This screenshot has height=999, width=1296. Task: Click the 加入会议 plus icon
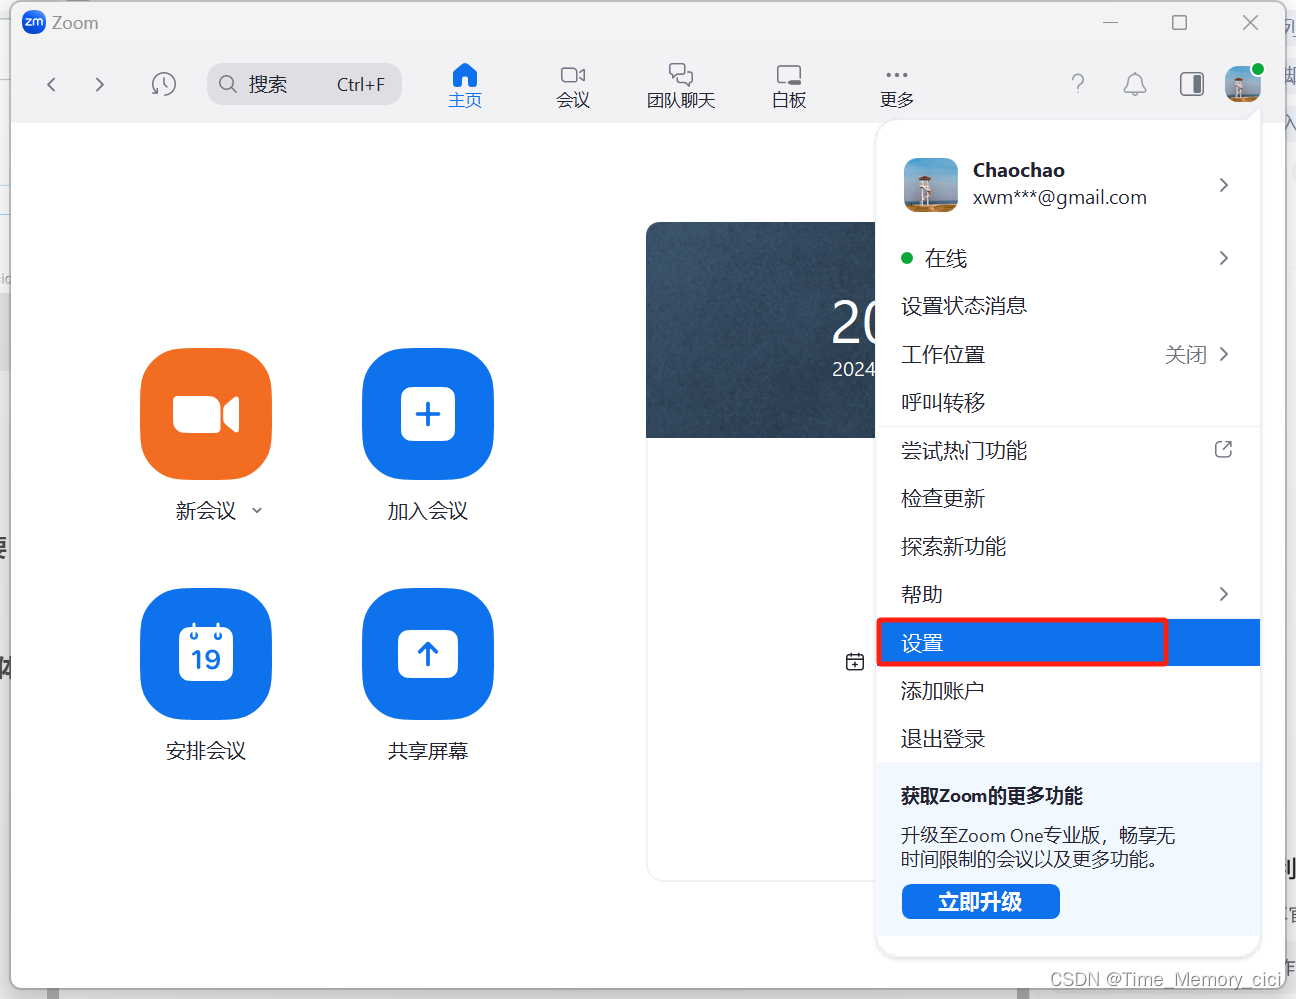point(428,414)
